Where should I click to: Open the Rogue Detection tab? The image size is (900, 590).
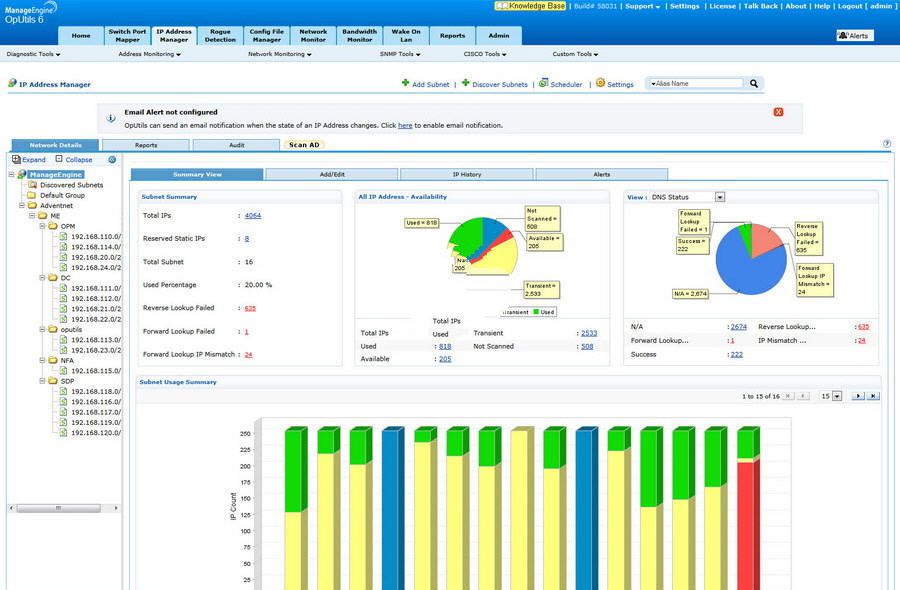coord(220,36)
